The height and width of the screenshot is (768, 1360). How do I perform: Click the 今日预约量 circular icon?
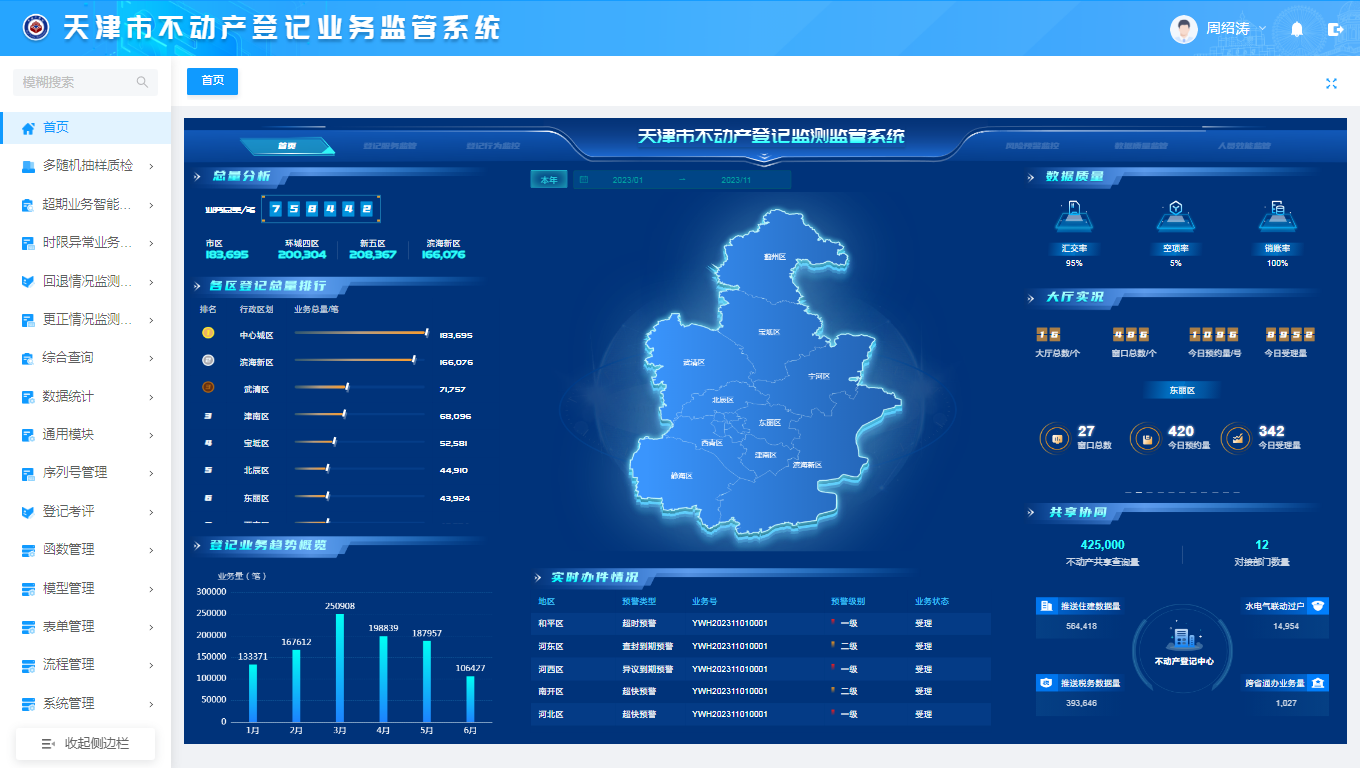click(x=1146, y=438)
